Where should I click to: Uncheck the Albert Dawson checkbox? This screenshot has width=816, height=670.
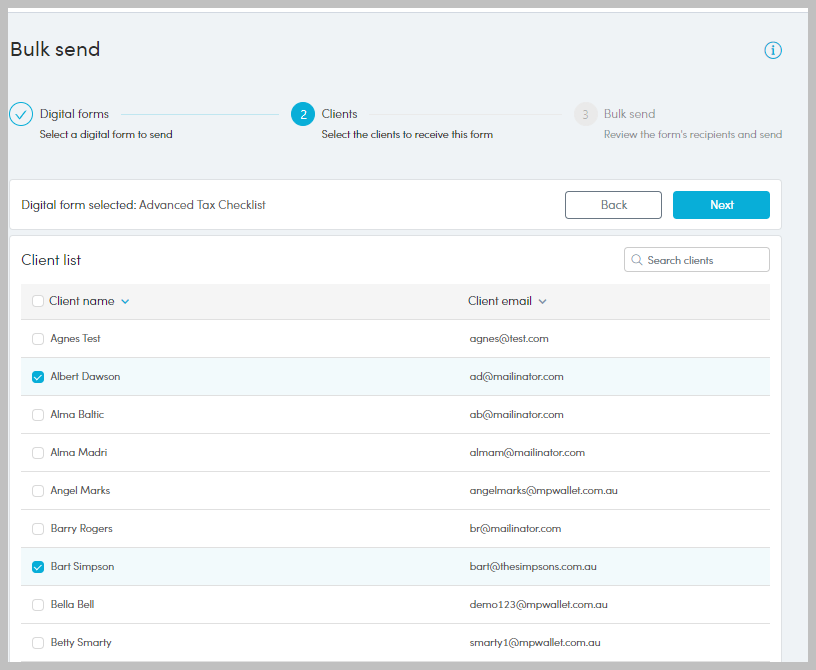point(38,377)
